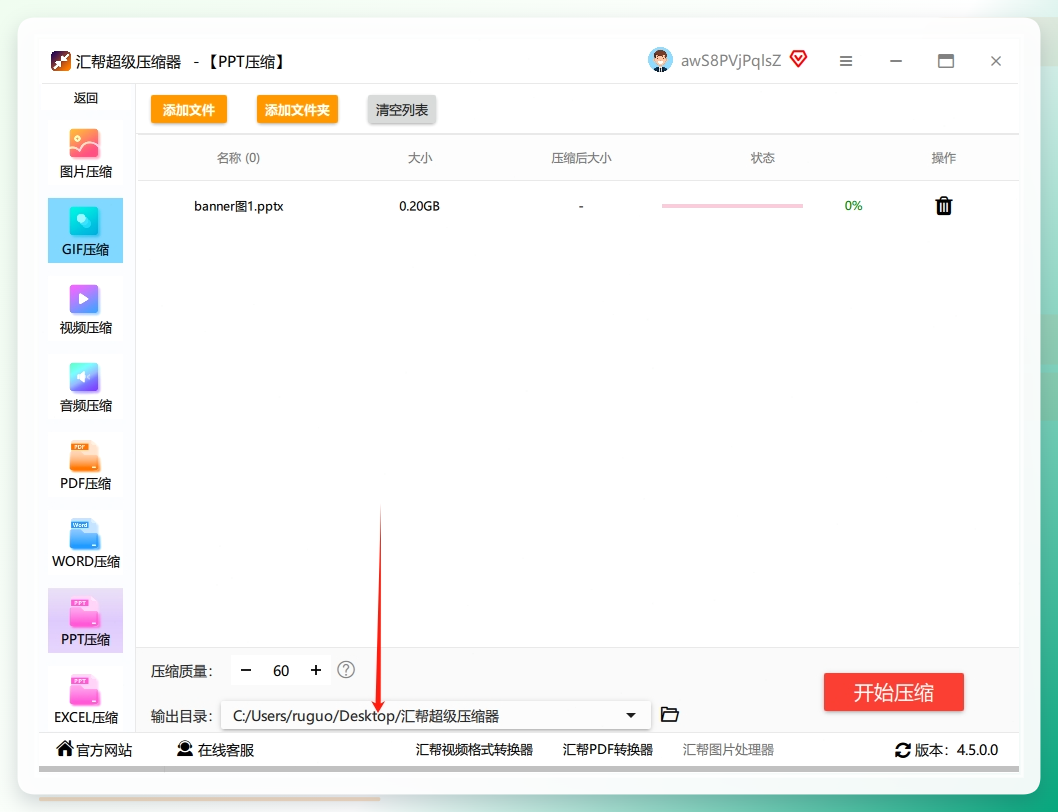This screenshot has height=812, width=1058.
Task: Open the 视频压缩 video compression tool
Action: point(85,308)
